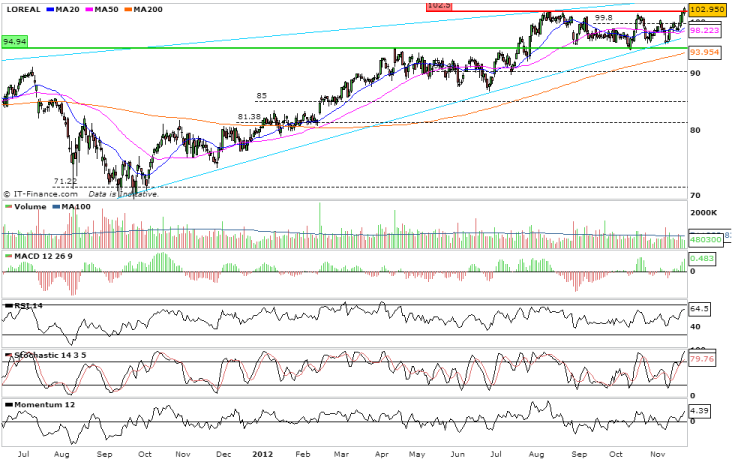Click the 79.76 Stochastic value tag
Image resolution: width=732 pixels, height=459 pixels.
click(x=702, y=360)
